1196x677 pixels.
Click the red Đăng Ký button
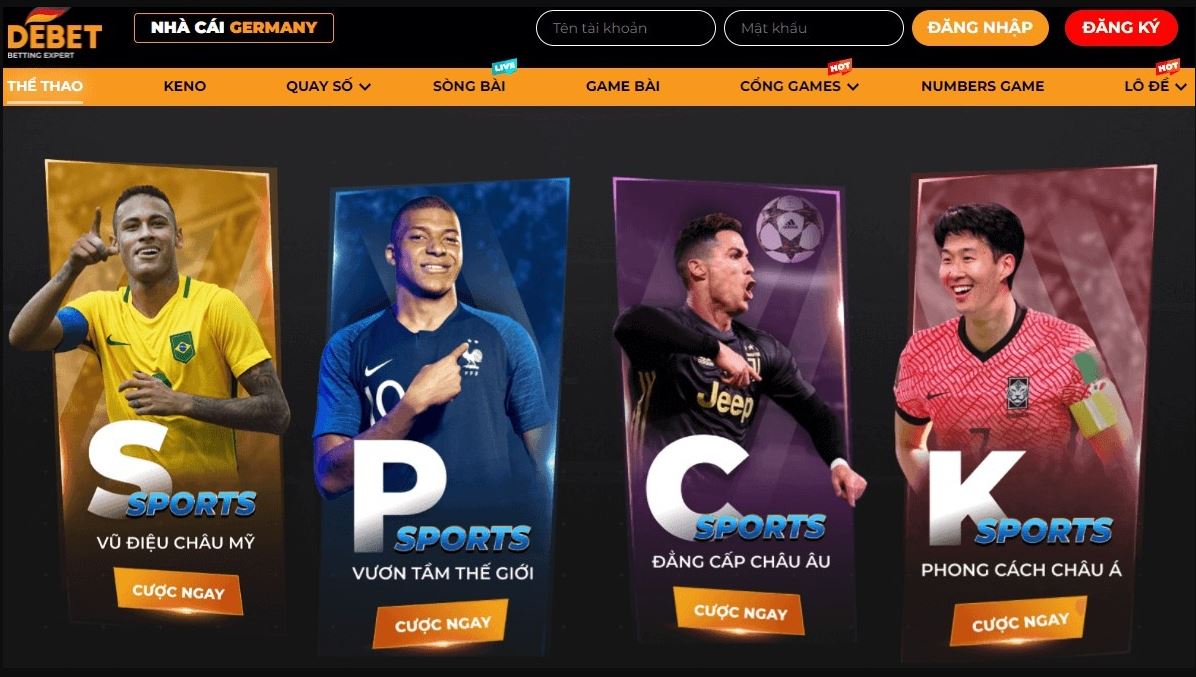[x=1121, y=28]
